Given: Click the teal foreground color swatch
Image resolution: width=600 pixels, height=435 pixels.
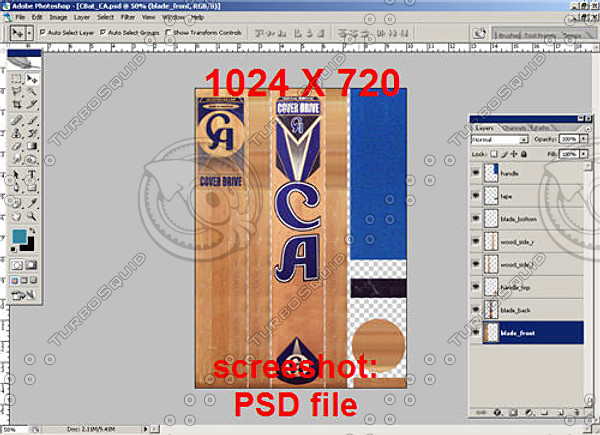Looking at the screenshot, I should coord(20,236).
